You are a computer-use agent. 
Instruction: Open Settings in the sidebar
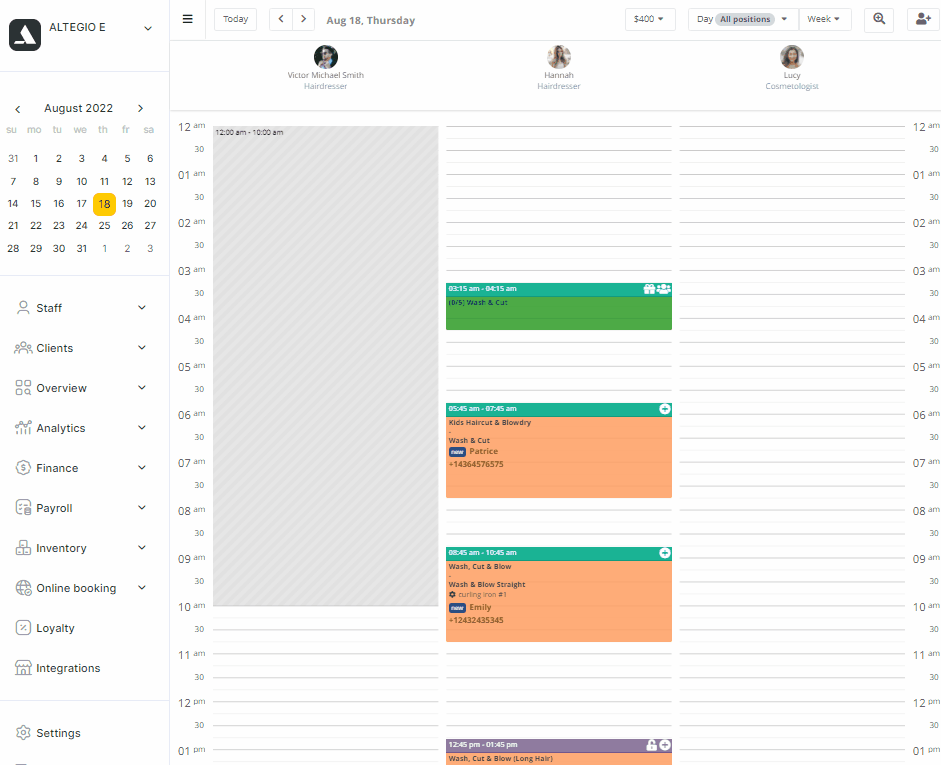point(58,733)
